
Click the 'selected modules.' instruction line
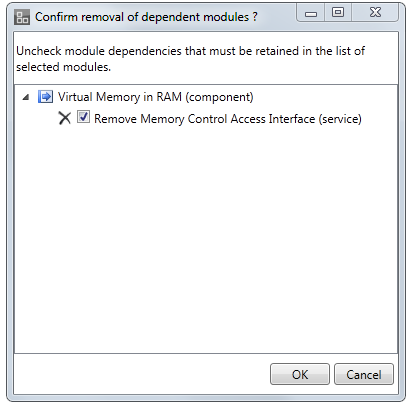click(x=63, y=67)
